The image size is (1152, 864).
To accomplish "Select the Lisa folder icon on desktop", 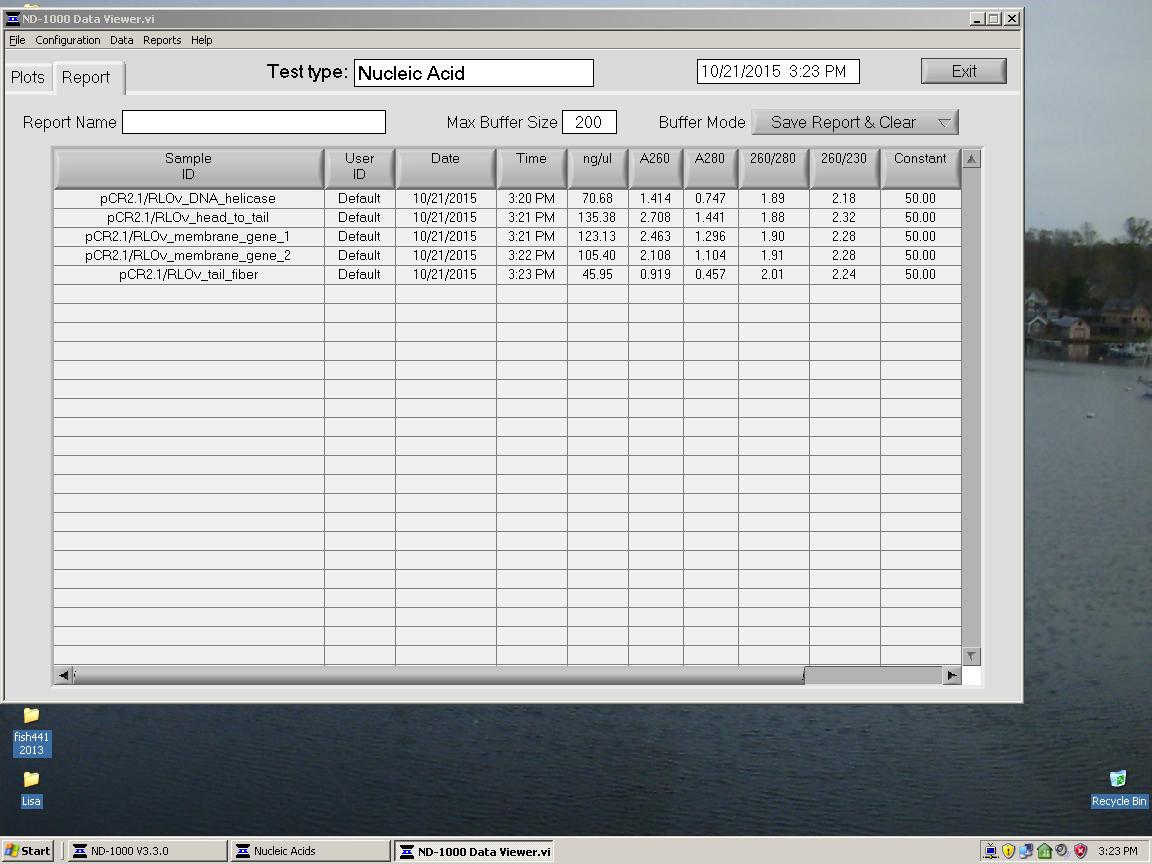I will click(x=31, y=789).
